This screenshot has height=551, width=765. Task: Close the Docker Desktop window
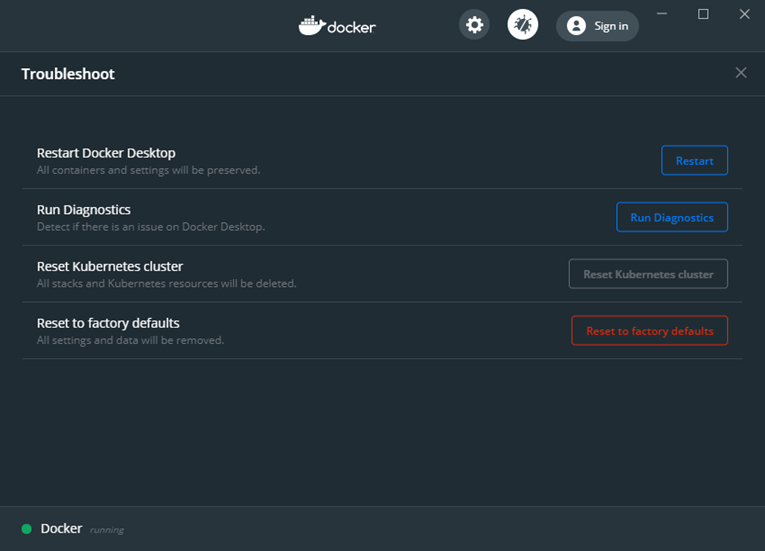coord(745,14)
